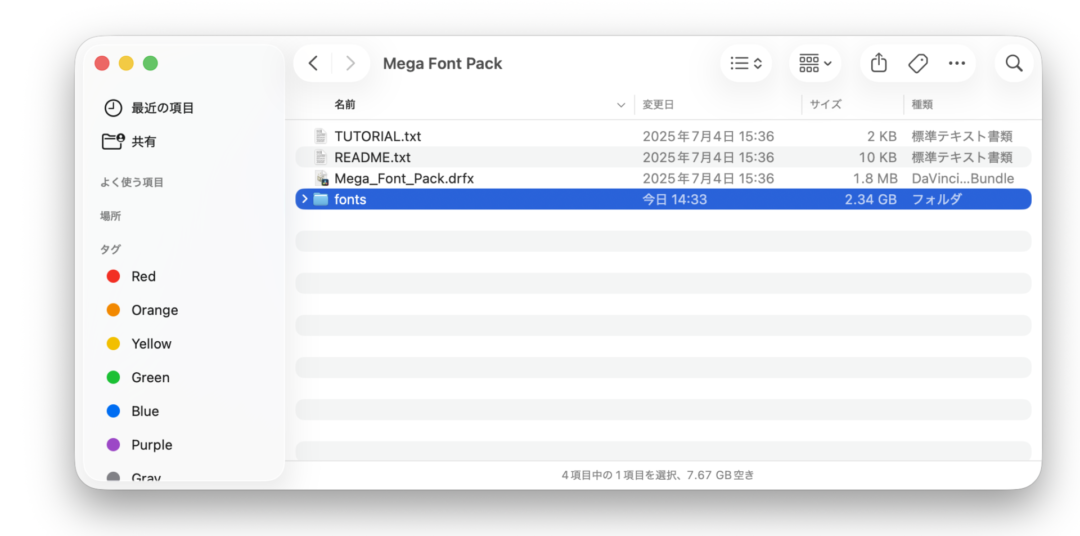The image size is (1080, 536).
Task: Select the Orange tag dot
Action: click(114, 310)
